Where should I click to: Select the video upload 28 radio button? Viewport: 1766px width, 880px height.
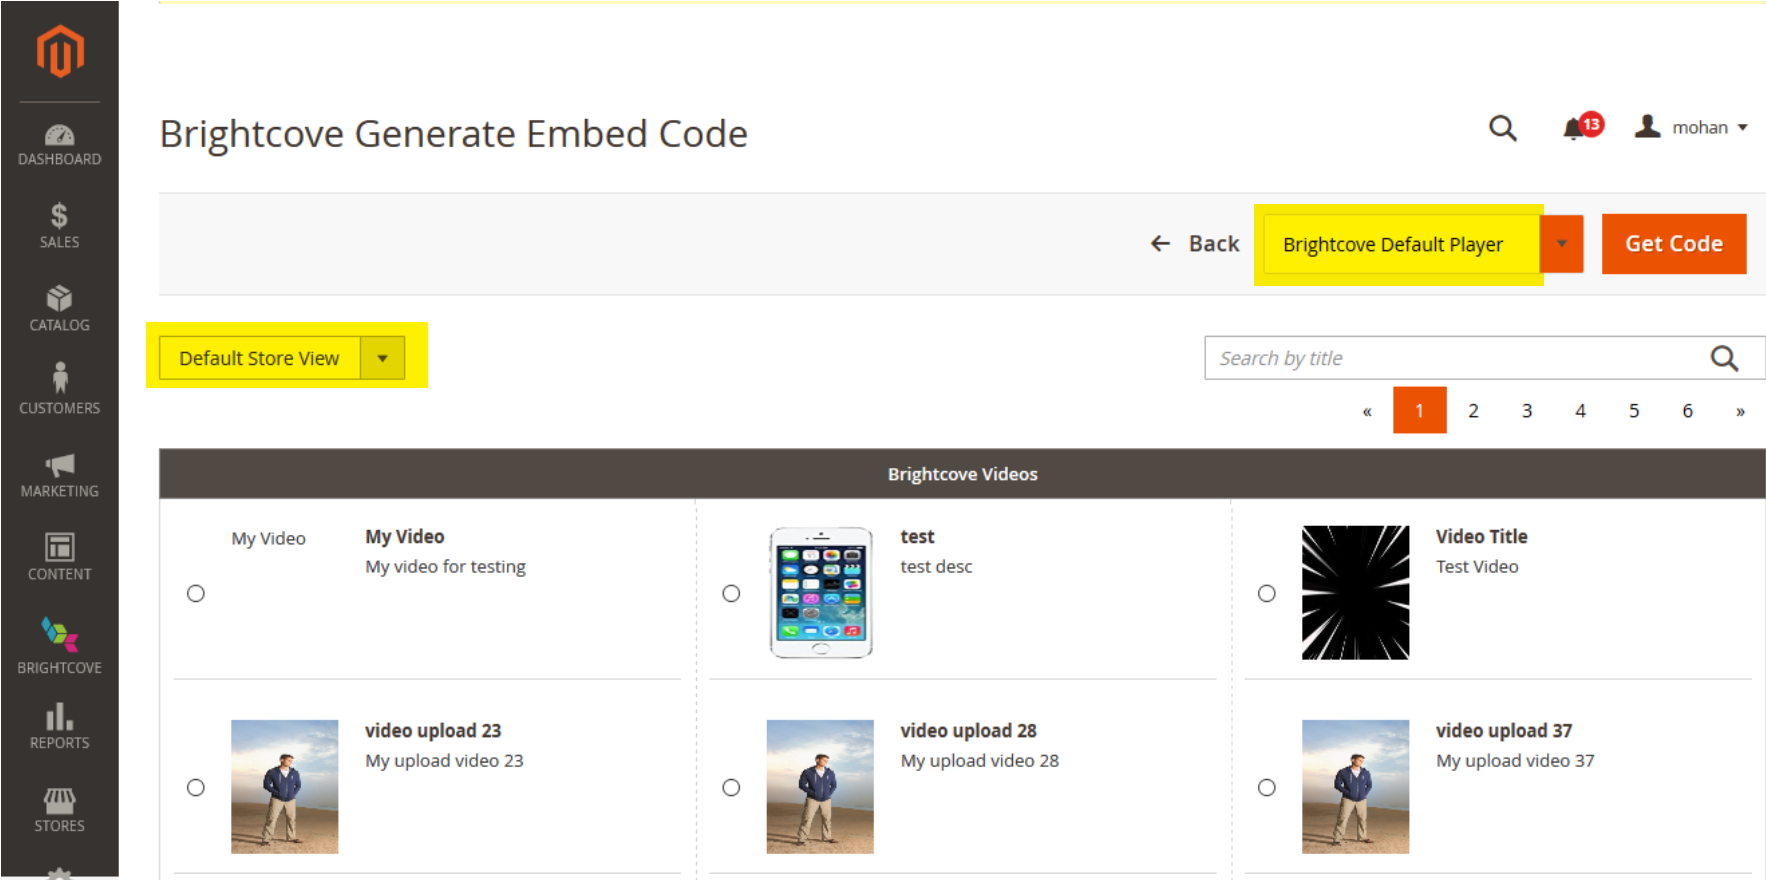pyautogui.click(x=731, y=787)
